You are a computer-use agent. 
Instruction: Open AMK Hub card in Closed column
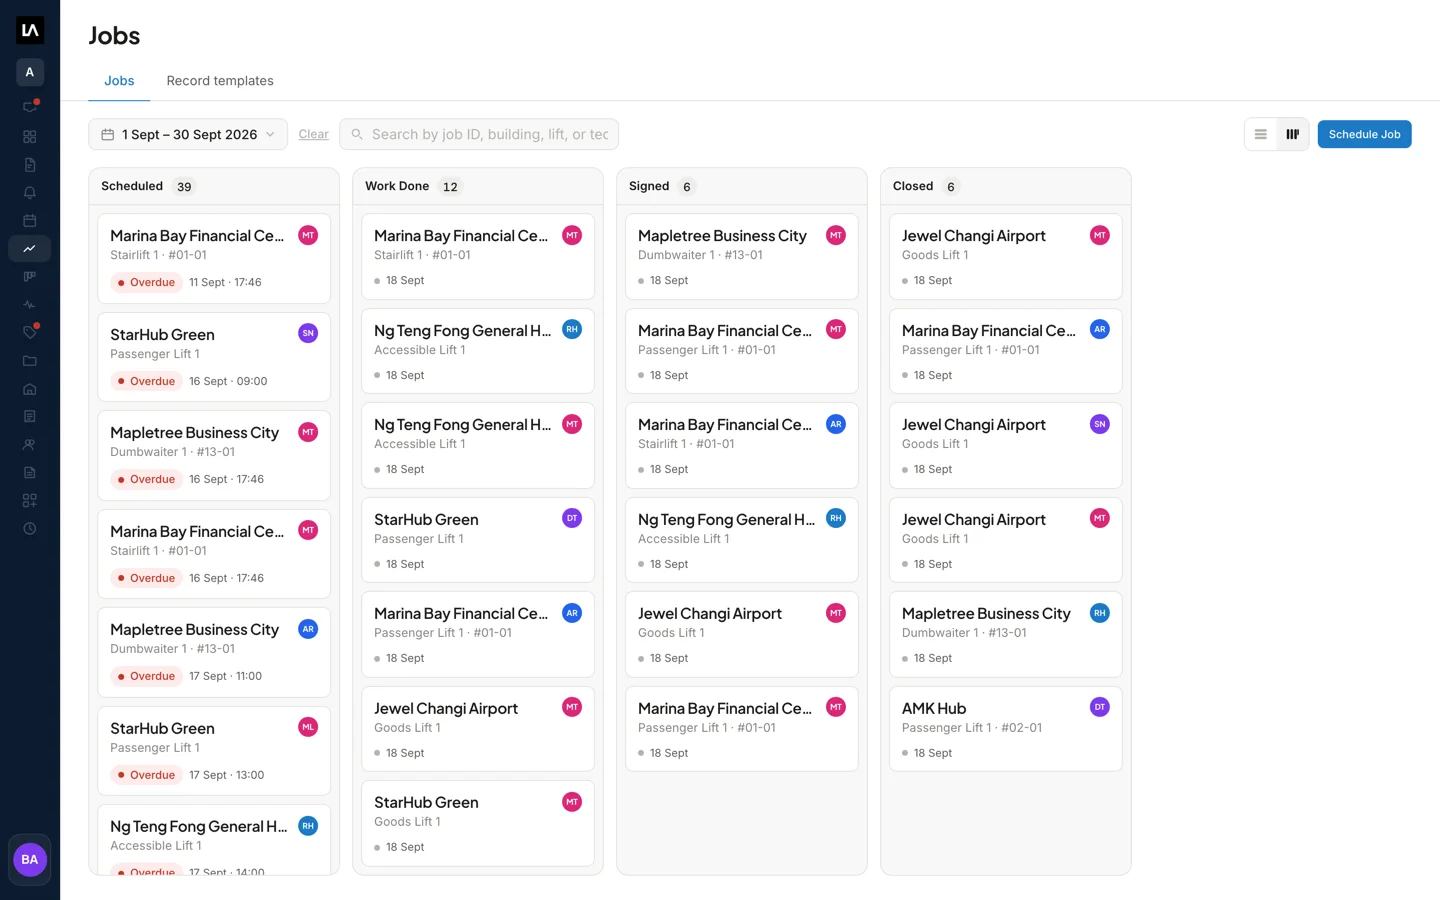coord(1005,729)
